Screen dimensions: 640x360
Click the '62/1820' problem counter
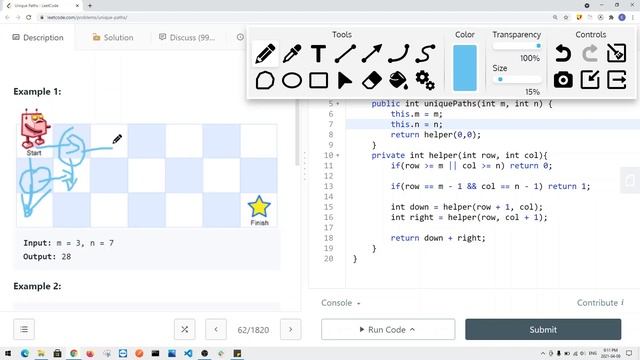click(253, 330)
